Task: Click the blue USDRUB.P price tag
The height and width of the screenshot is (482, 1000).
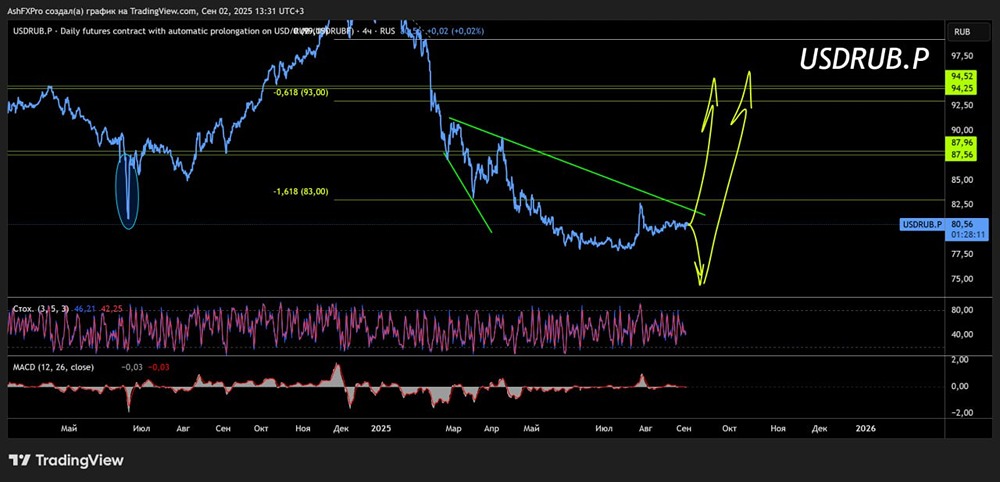Action: (922, 224)
